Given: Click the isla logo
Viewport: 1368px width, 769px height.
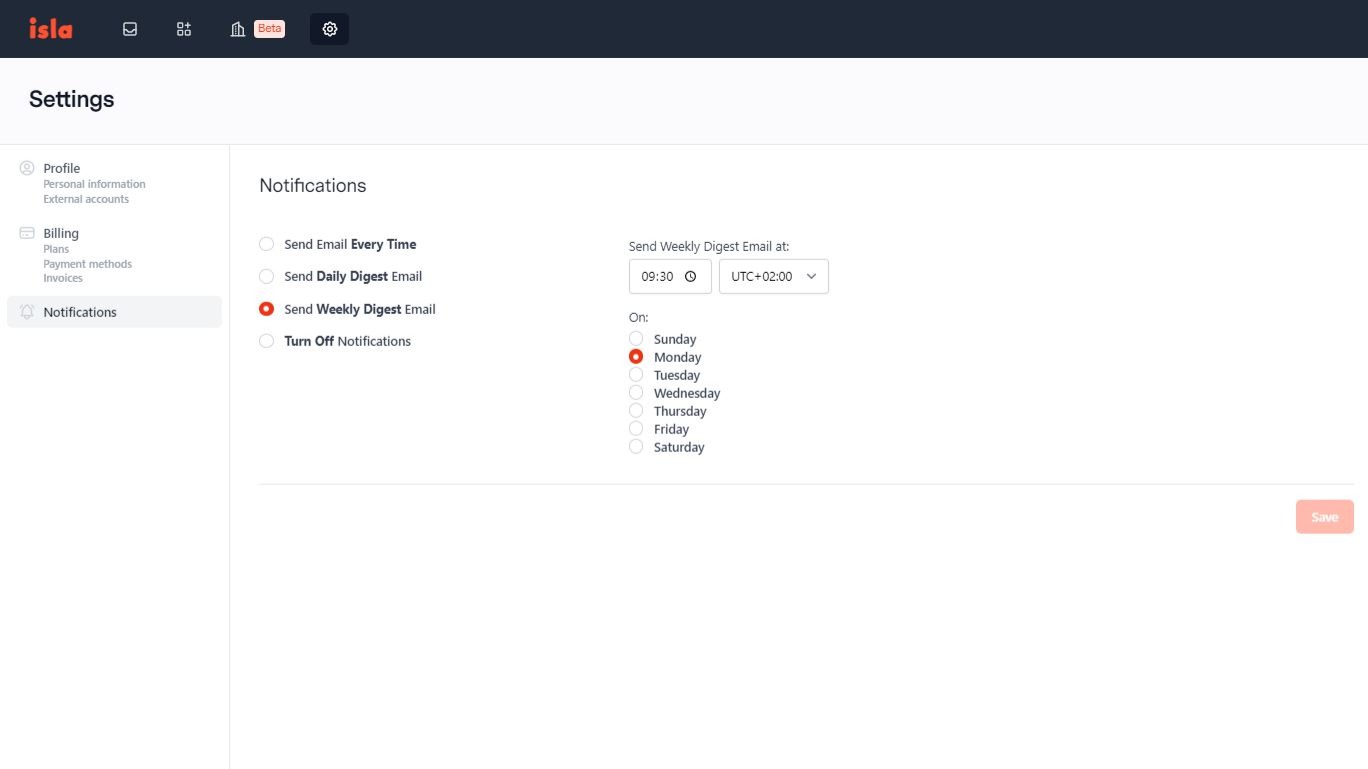Looking at the screenshot, I should [x=50, y=29].
